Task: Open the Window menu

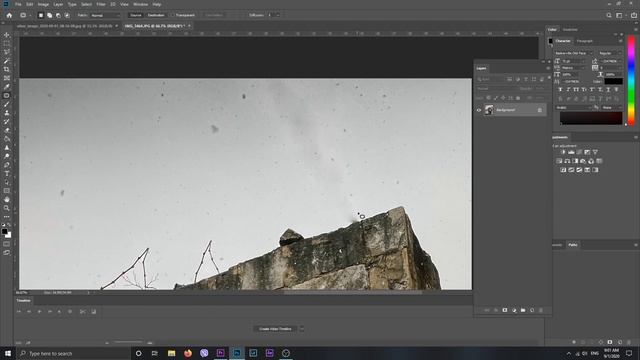Action: click(140, 4)
